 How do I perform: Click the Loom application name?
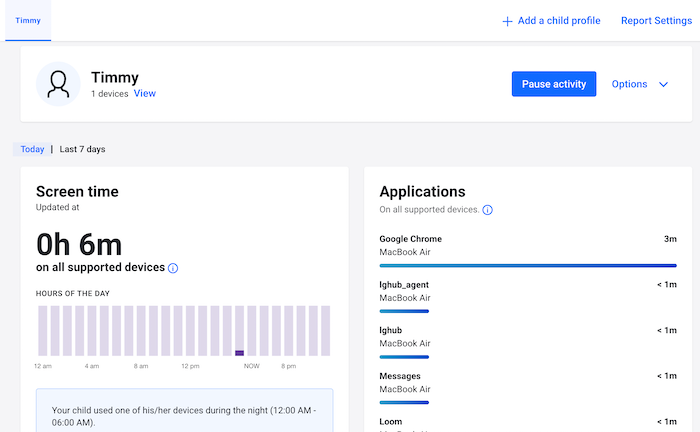point(391,421)
